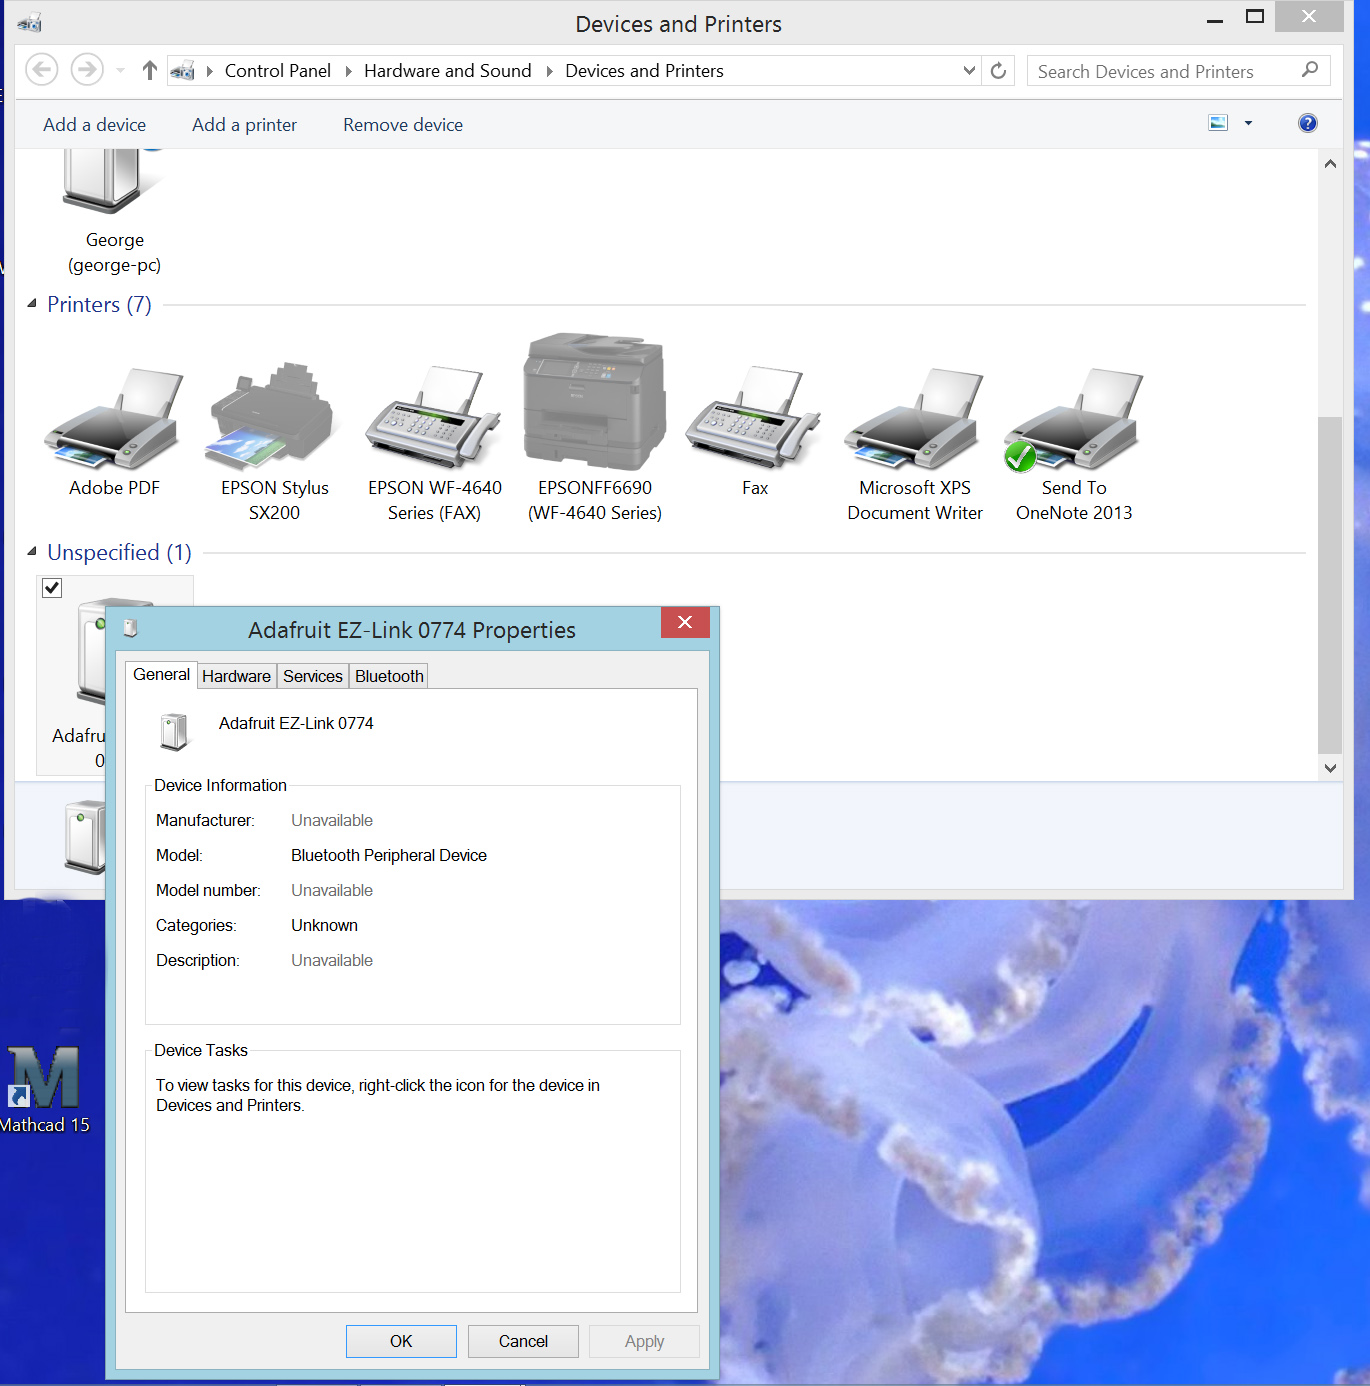Click the change view icon in the toolbar
This screenshot has height=1386, width=1370.
[1218, 123]
